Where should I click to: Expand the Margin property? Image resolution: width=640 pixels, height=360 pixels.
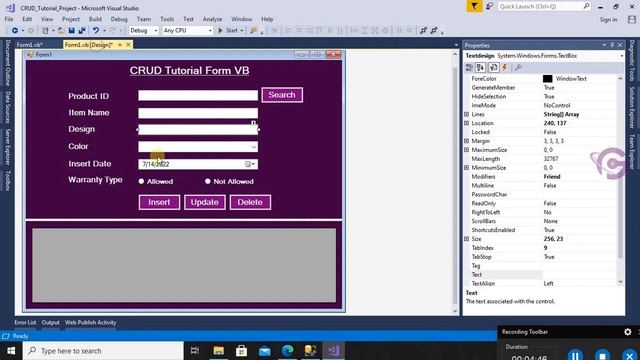[467, 141]
